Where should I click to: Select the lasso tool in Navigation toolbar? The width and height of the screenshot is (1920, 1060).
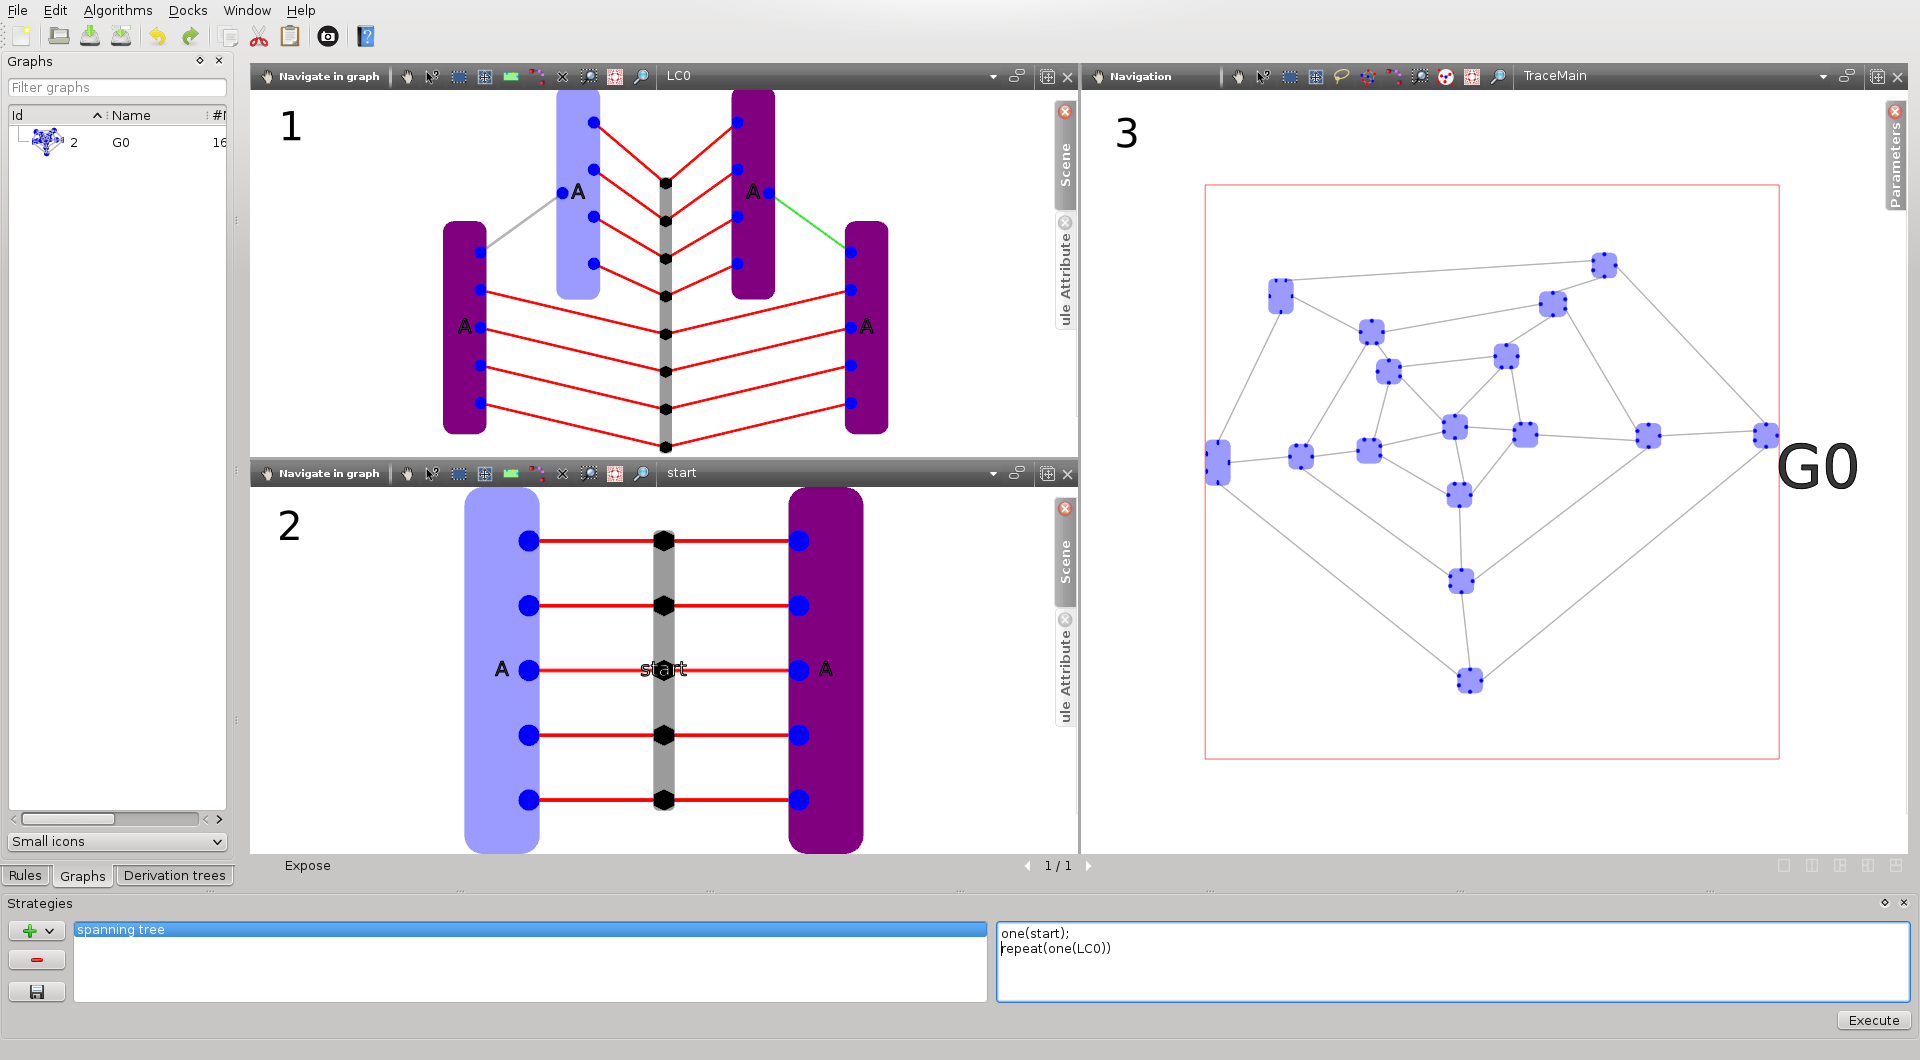1342,77
